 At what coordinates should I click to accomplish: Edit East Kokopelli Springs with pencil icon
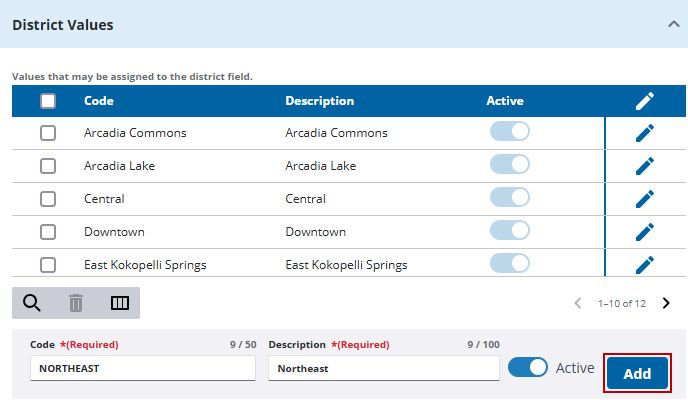tap(645, 265)
